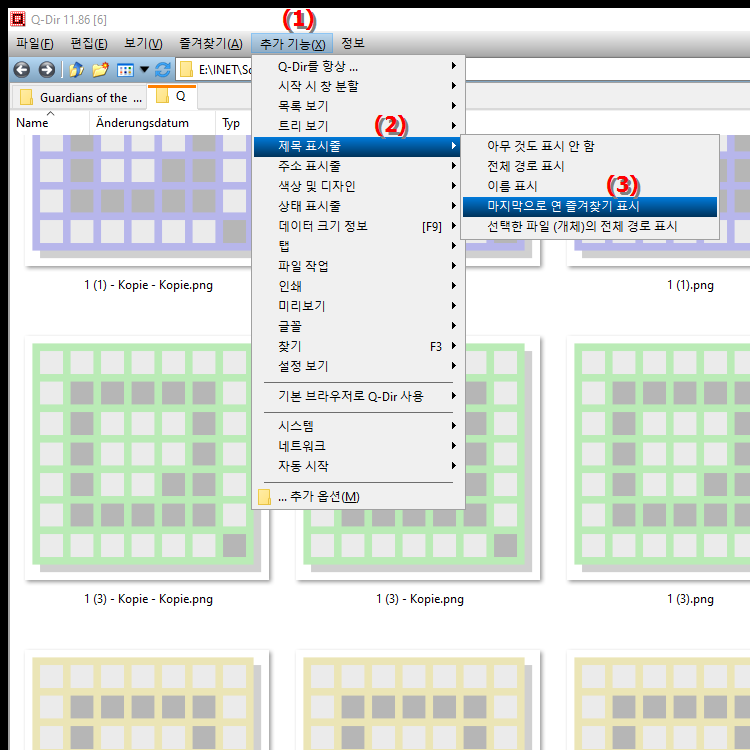The width and height of the screenshot is (750, 750).
Task: Expand the 목록 보기 submenu
Action: [358, 106]
